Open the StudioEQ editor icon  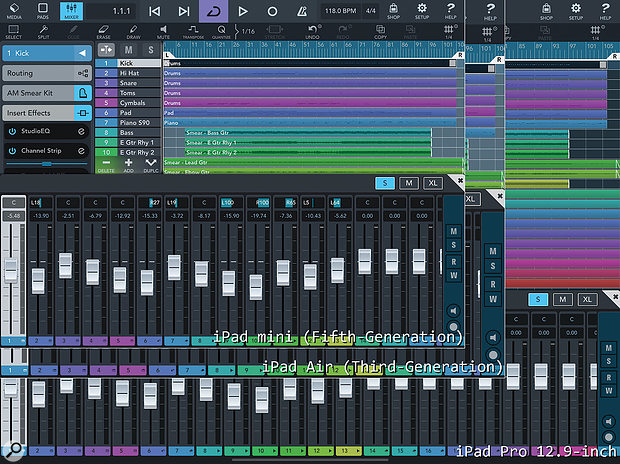pyautogui.click(x=81, y=131)
